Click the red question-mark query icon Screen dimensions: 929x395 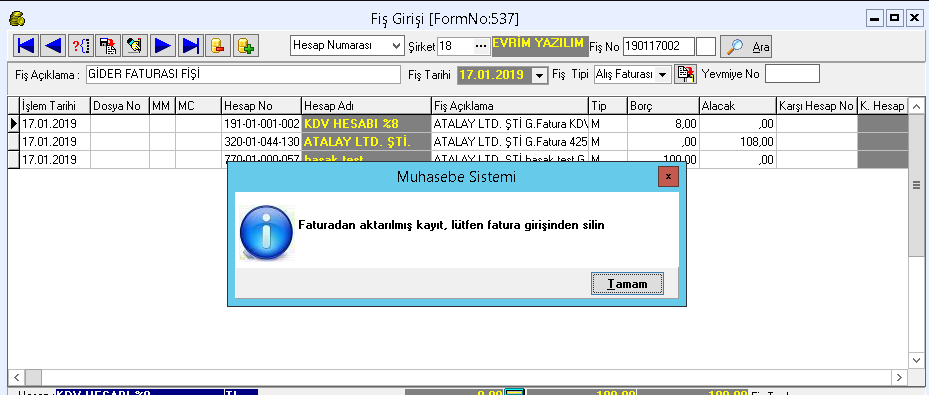pyautogui.click(x=81, y=46)
